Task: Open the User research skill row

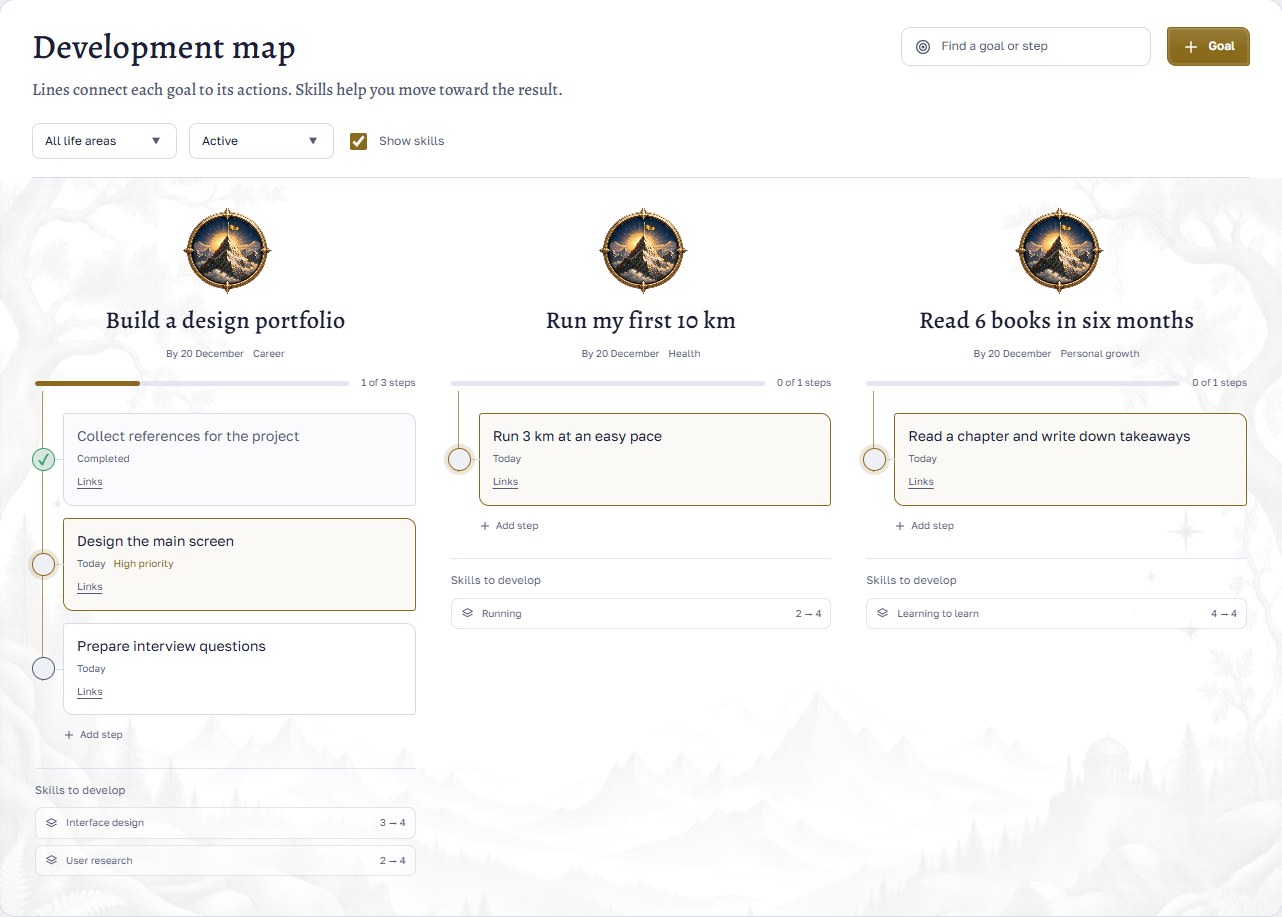Action: (x=225, y=860)
